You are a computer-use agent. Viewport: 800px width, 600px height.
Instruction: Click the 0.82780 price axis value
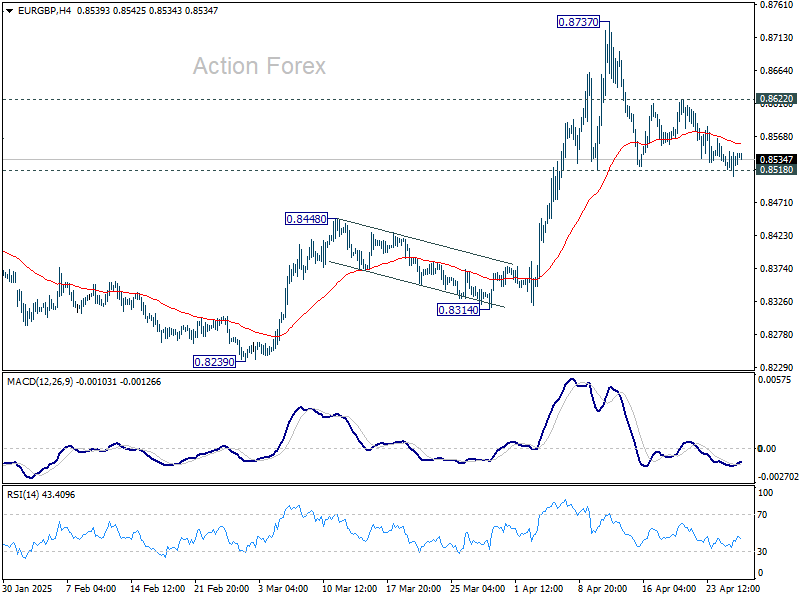(x=777, y=335)
